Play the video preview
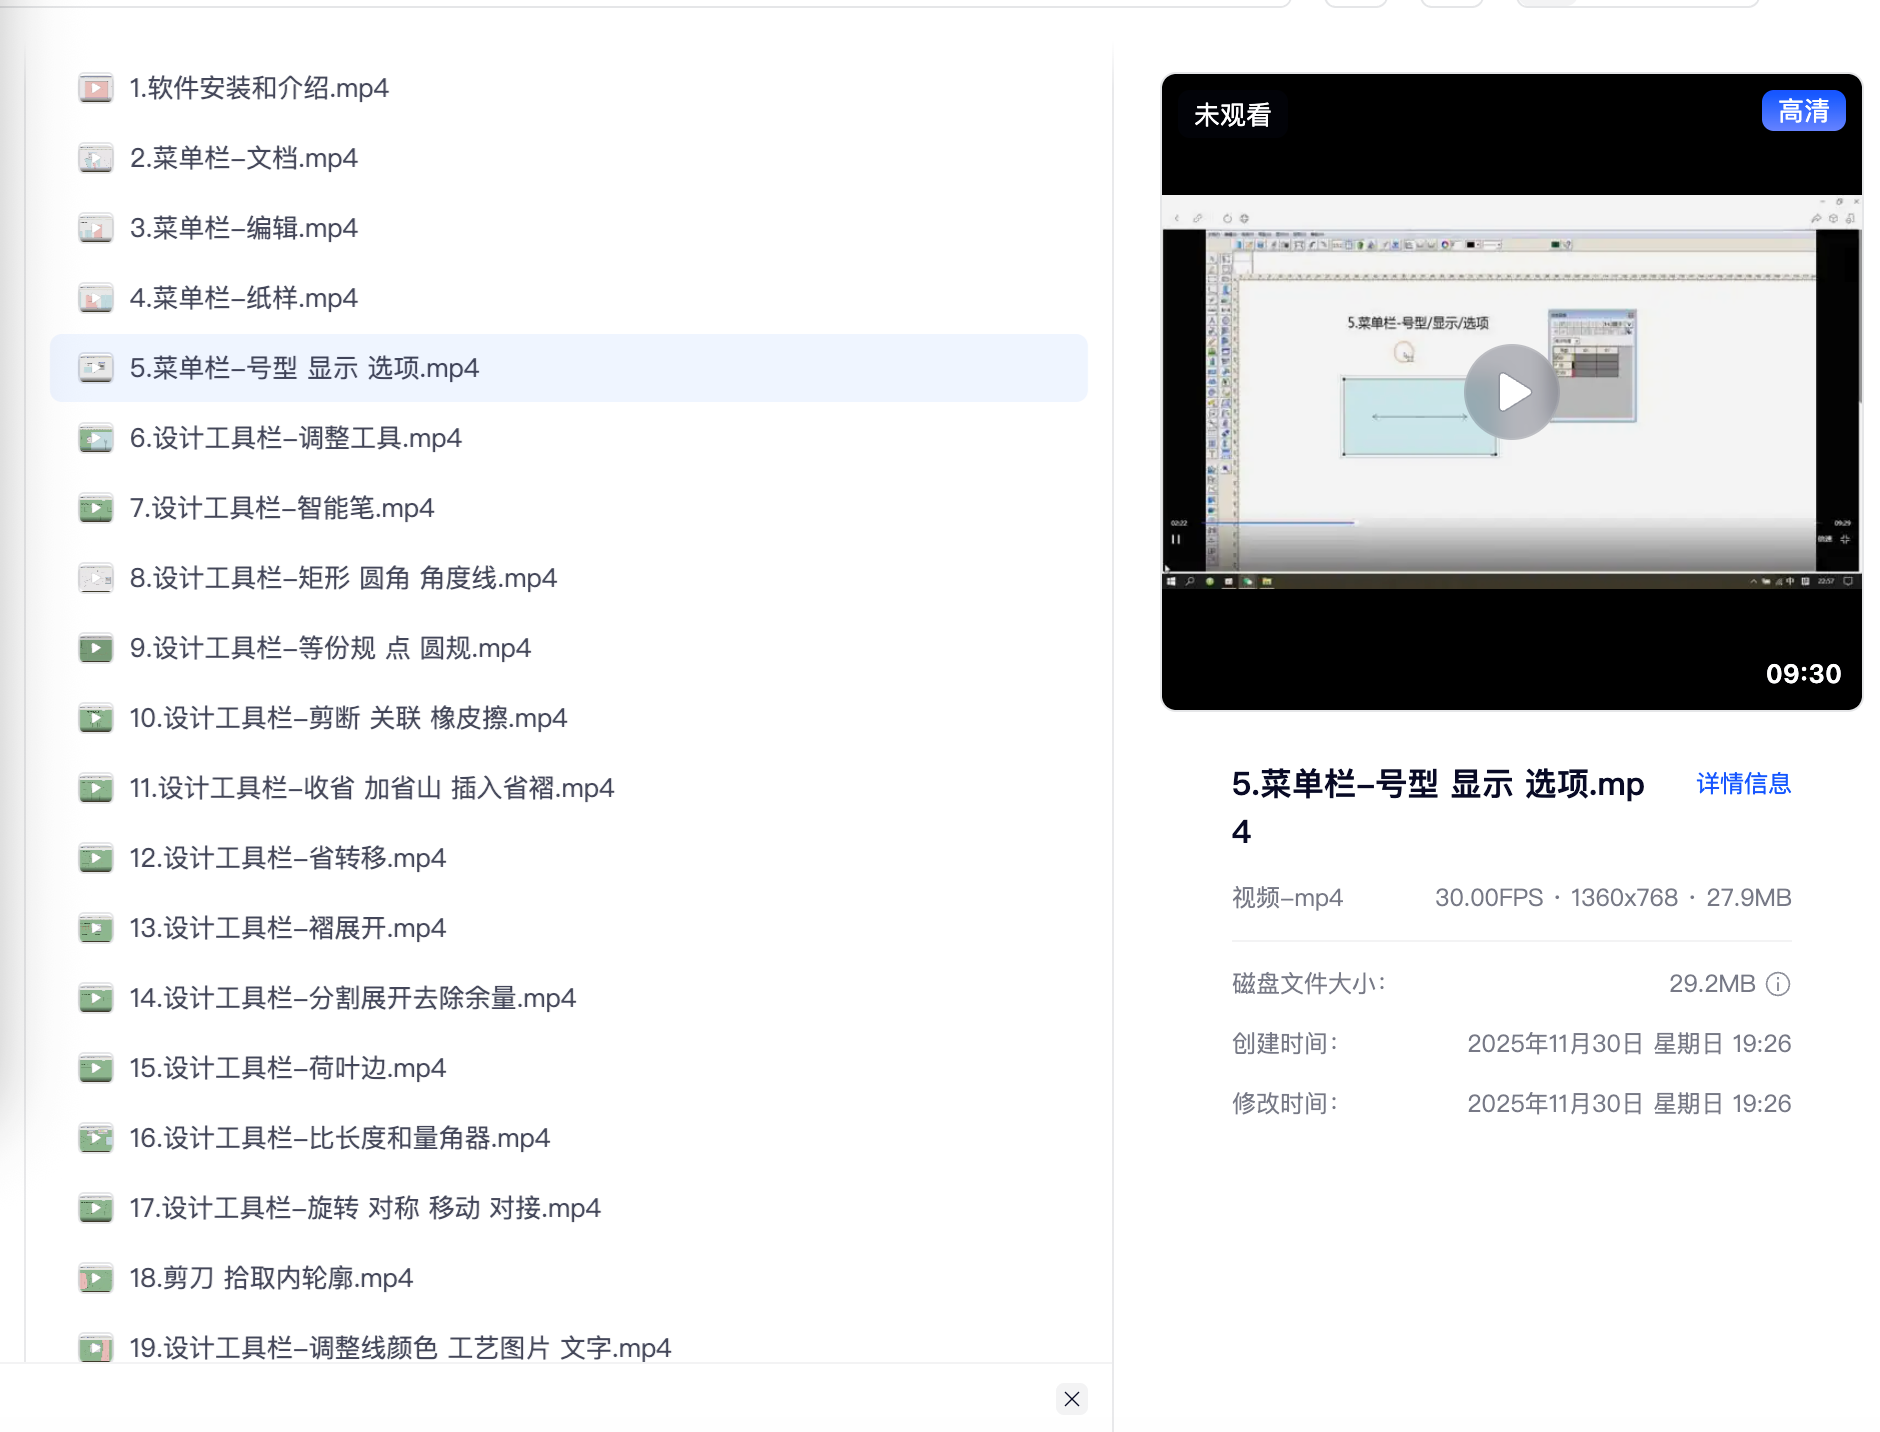Image resolution: width=1880 pixels, height=1432 pixels. point(1512,392)
